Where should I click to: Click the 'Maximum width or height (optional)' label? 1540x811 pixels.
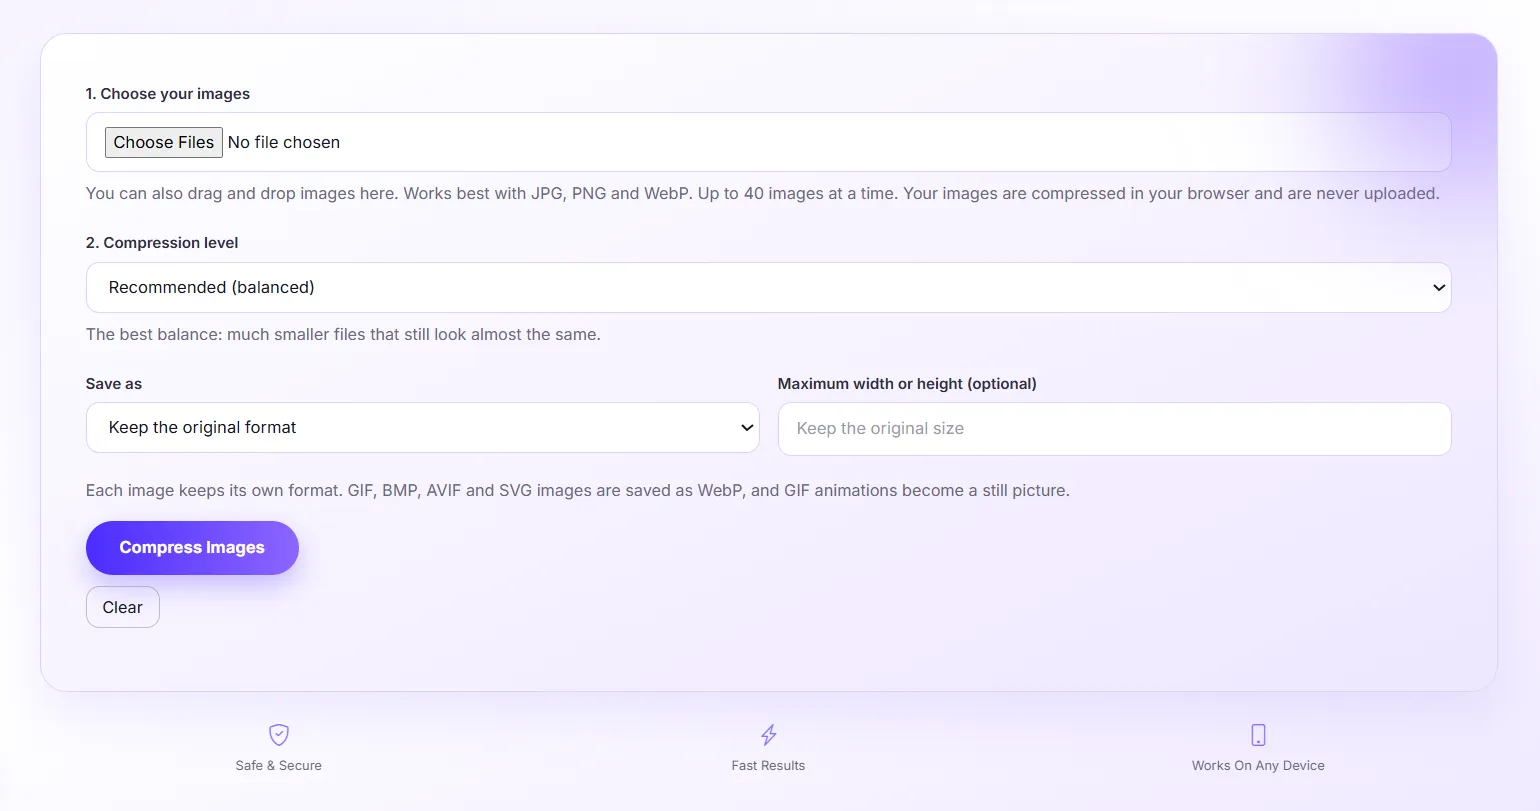(x=907, y=384)
